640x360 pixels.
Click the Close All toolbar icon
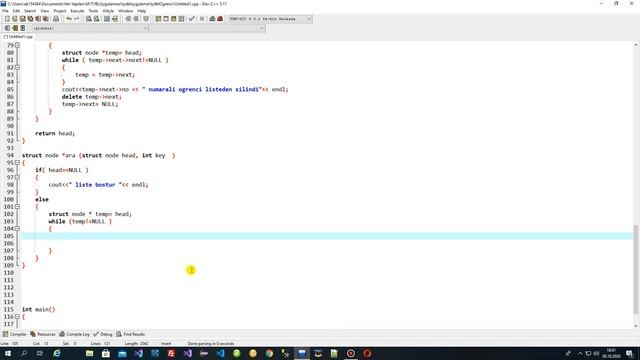click(46, 19)
